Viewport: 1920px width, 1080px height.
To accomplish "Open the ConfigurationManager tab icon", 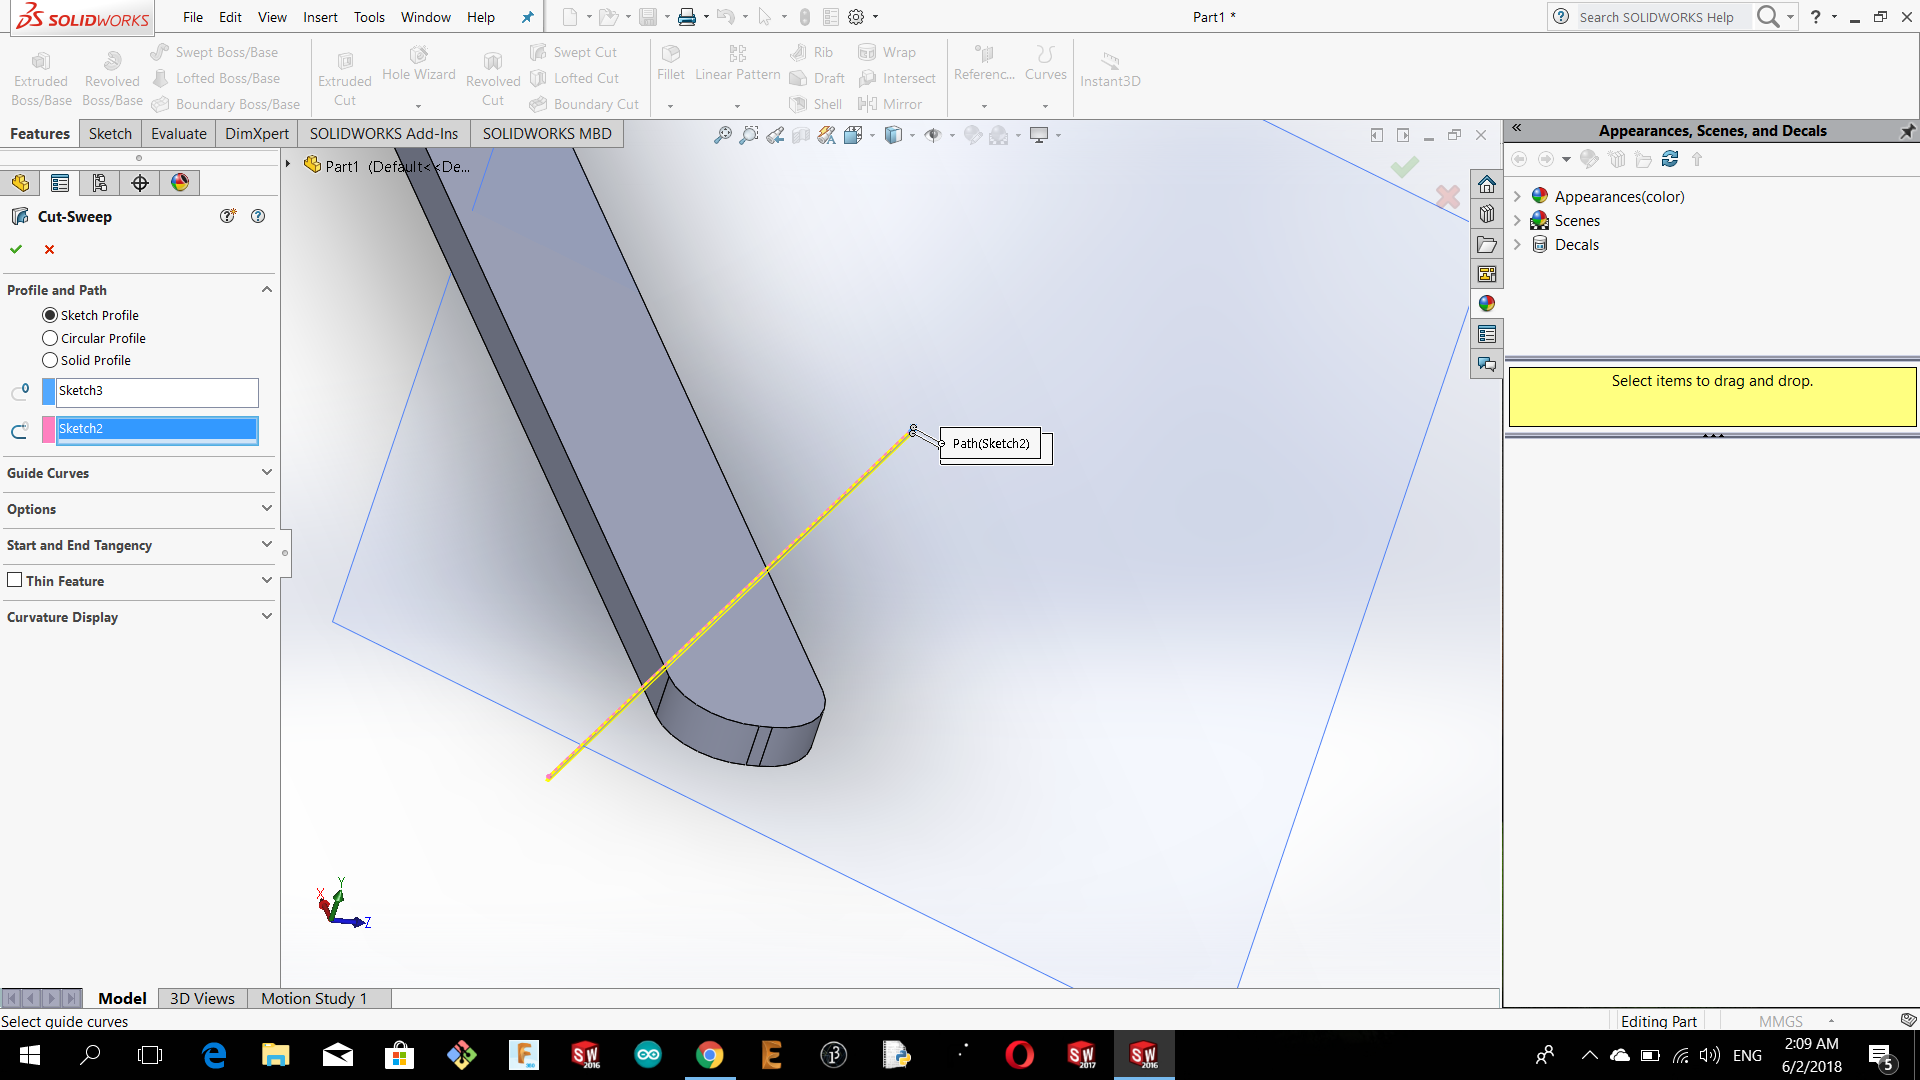I will coord(100,183).
